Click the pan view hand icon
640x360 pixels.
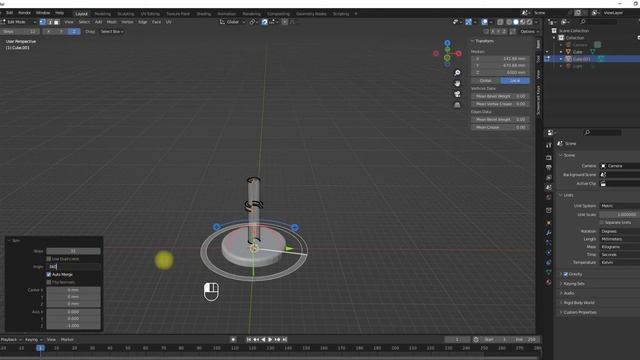[x=457, y=84]
